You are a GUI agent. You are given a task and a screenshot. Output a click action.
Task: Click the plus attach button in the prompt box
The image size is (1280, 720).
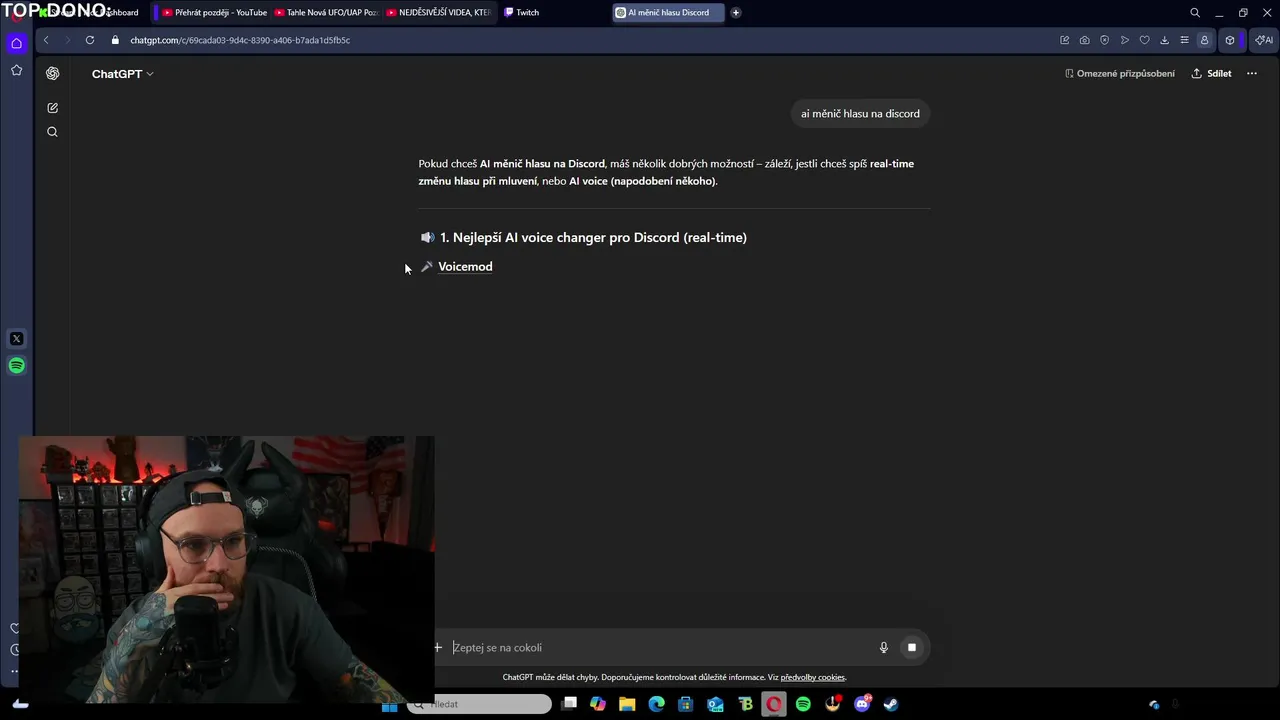pos(437,647)
